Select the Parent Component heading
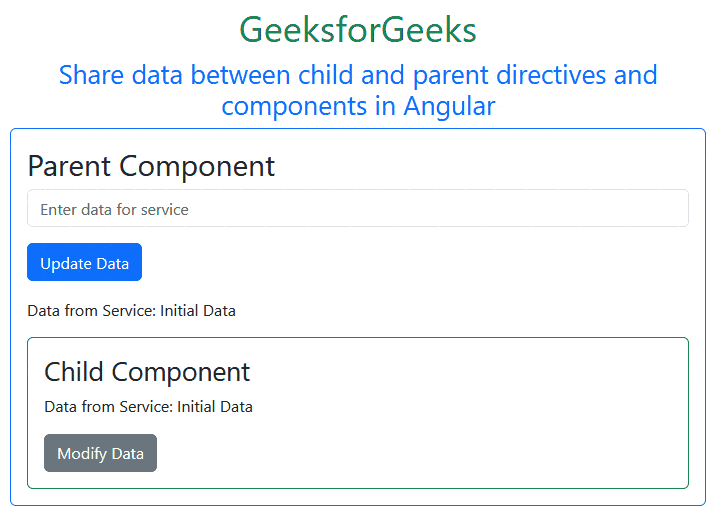 coord(151,166)
